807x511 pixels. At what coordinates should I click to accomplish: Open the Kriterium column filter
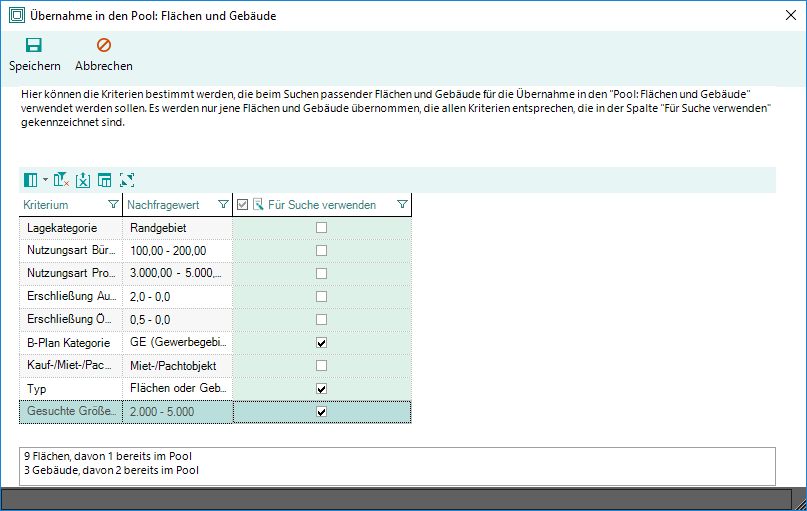[x=111, y=205]
